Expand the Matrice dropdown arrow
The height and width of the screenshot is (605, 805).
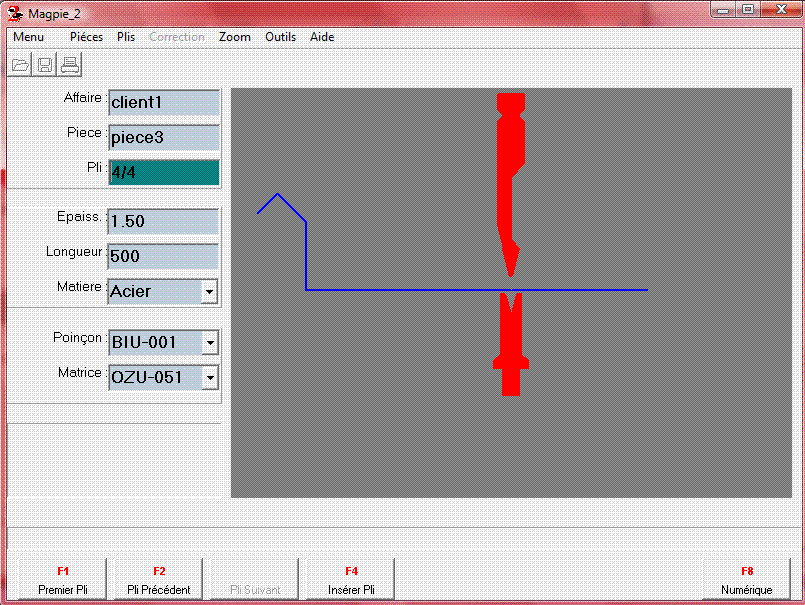[x=210, y=378]
